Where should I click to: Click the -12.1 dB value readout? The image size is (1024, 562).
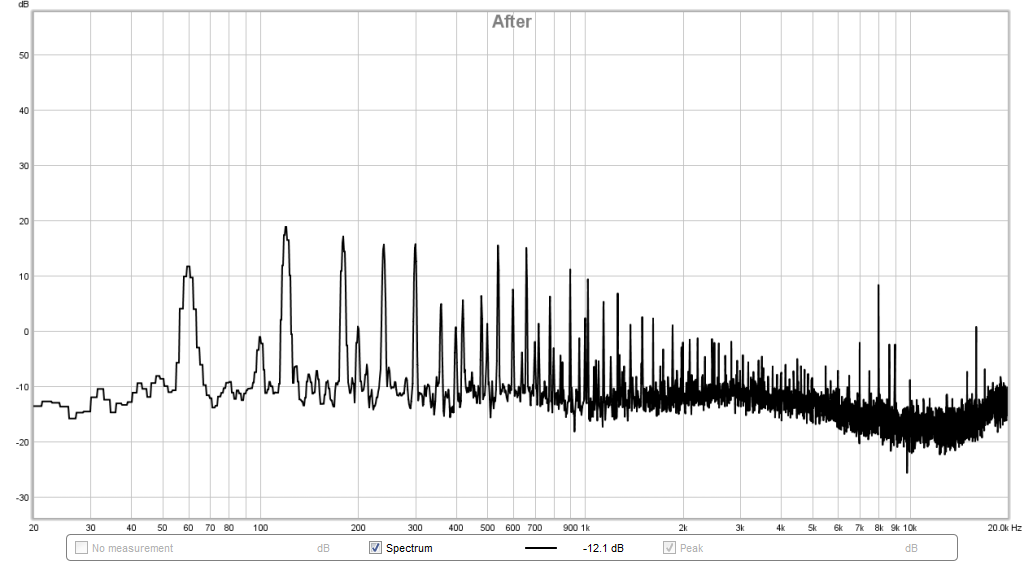pyautogui.click(x=603, y=548)
